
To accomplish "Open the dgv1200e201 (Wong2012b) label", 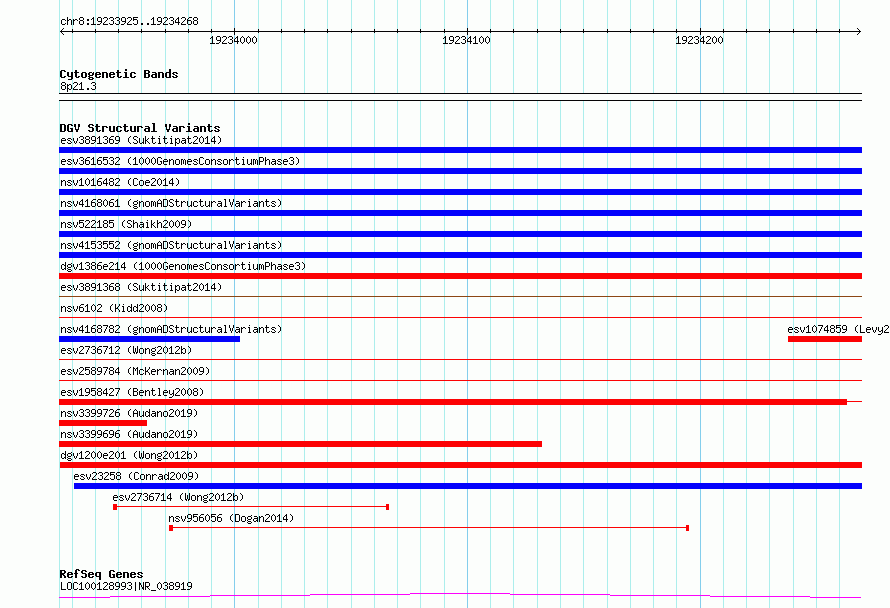I will (129, 455).
